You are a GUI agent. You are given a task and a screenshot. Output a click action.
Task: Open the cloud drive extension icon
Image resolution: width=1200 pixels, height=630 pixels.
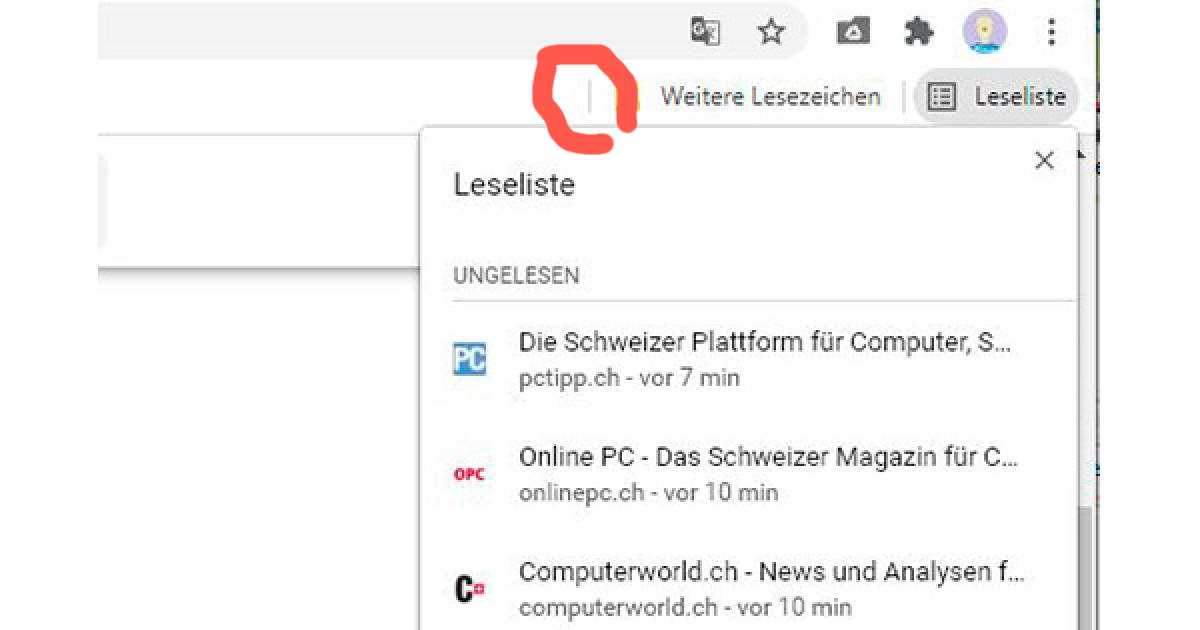(851, 32)
